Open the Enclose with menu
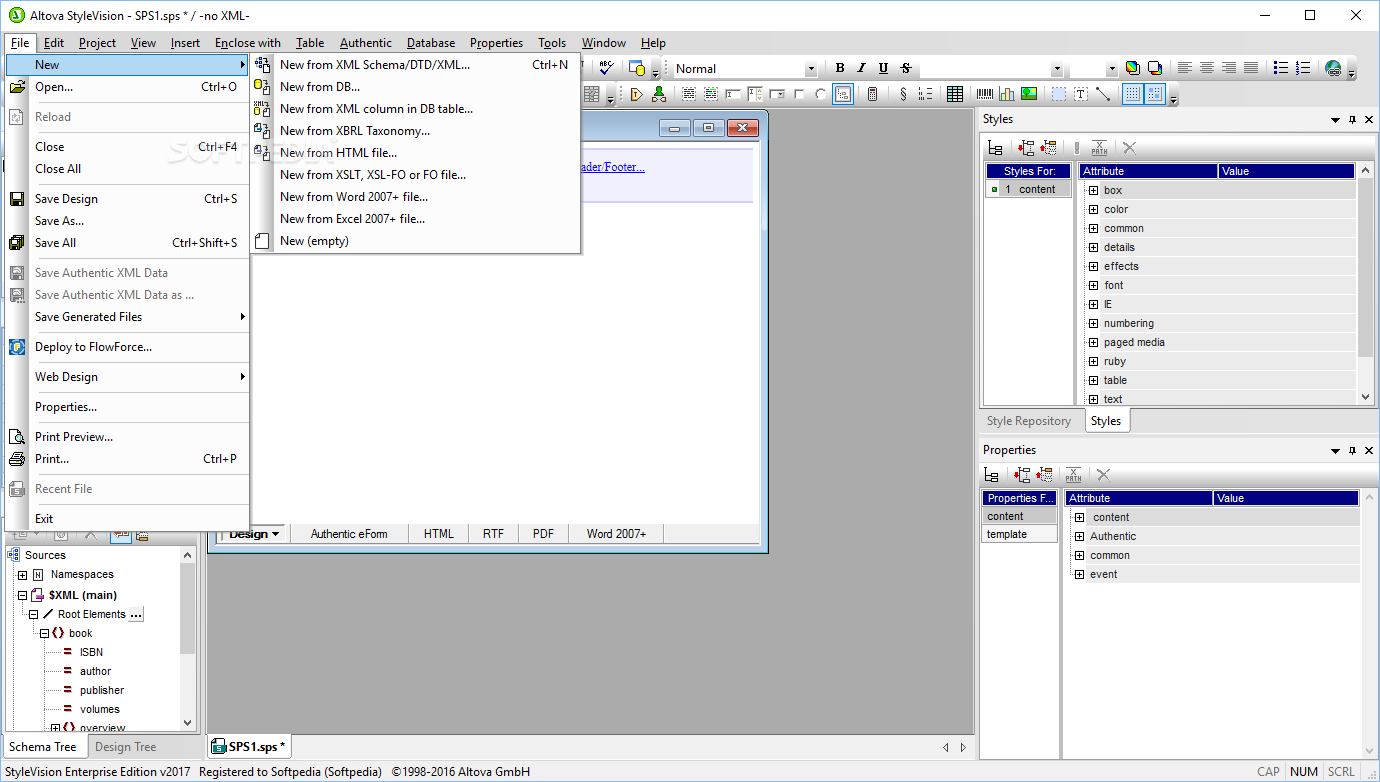 tap(248, 43)
